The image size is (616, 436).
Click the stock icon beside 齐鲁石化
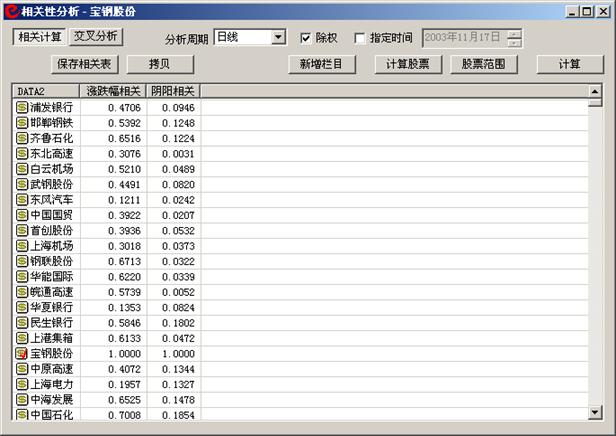(x=22, y=138)
